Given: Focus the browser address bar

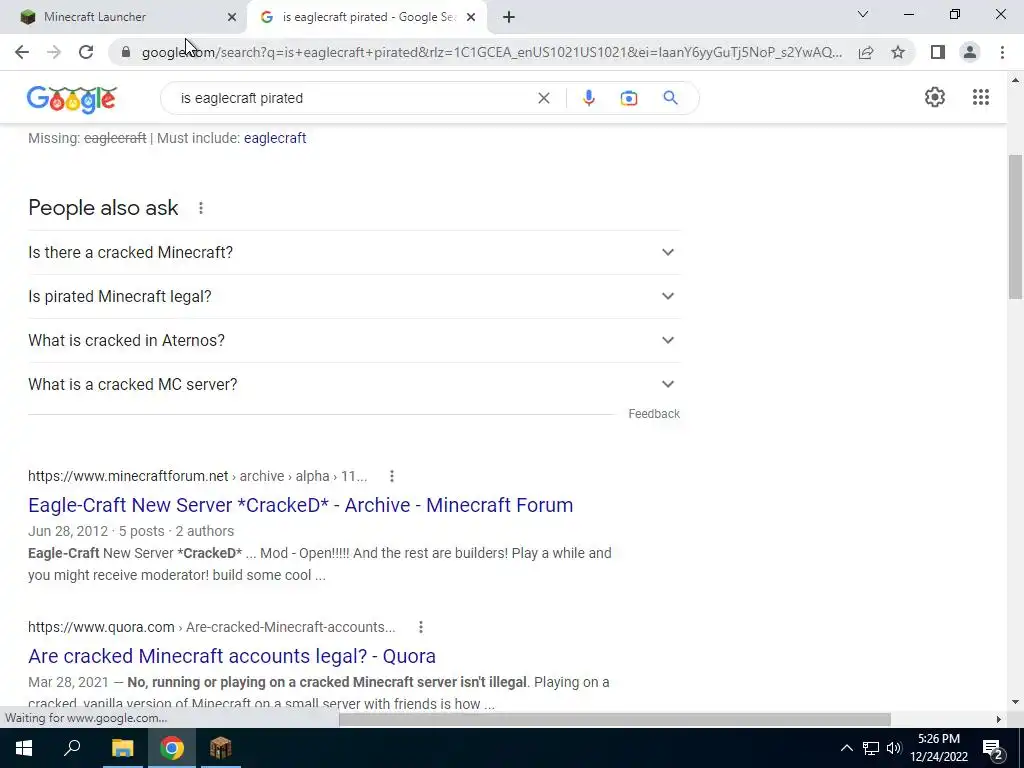Looking at the screenshot, I should coord(491,52).
